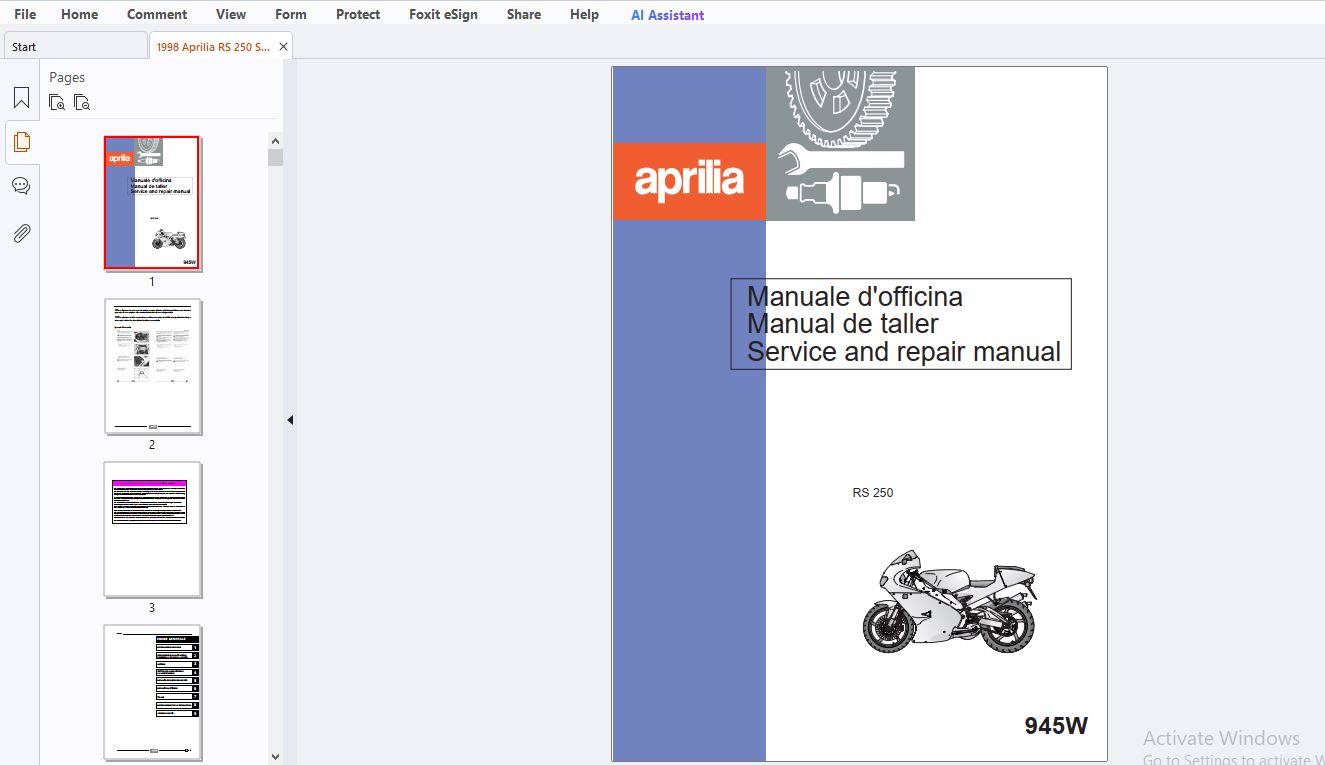Viewport: 1325px width, 765px height.
Task: Open the Help ribbon tab
Action: pyautogui.click(x=584, y=14)
